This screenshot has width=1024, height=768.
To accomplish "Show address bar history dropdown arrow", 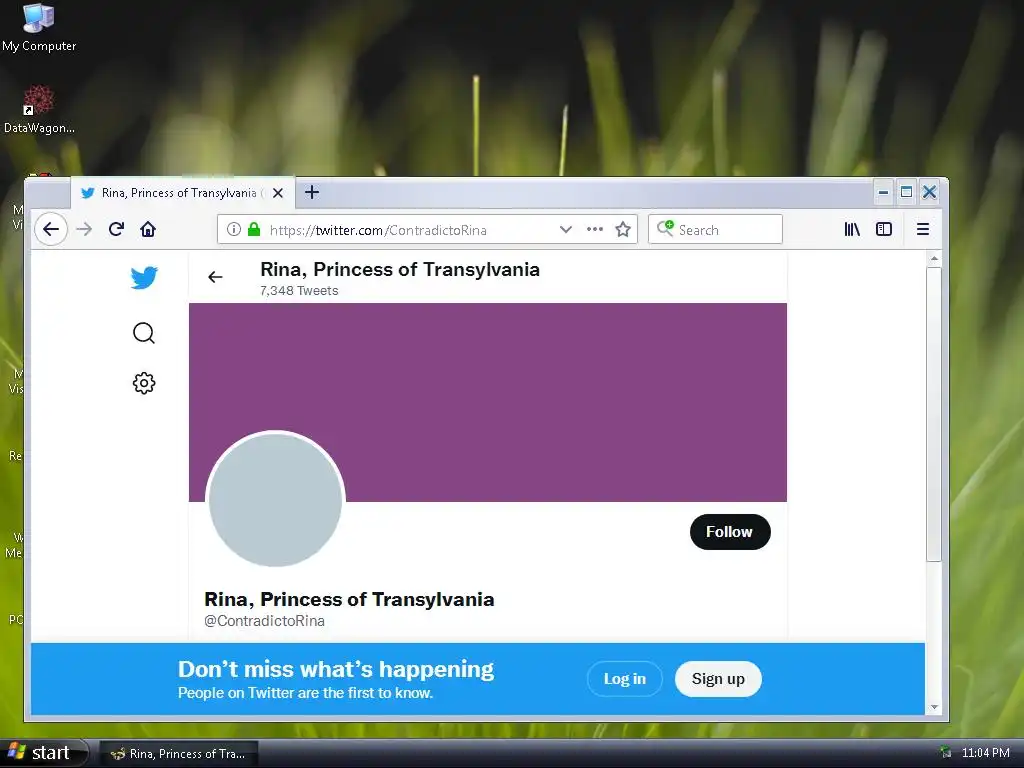I will (x=566, y=229).
